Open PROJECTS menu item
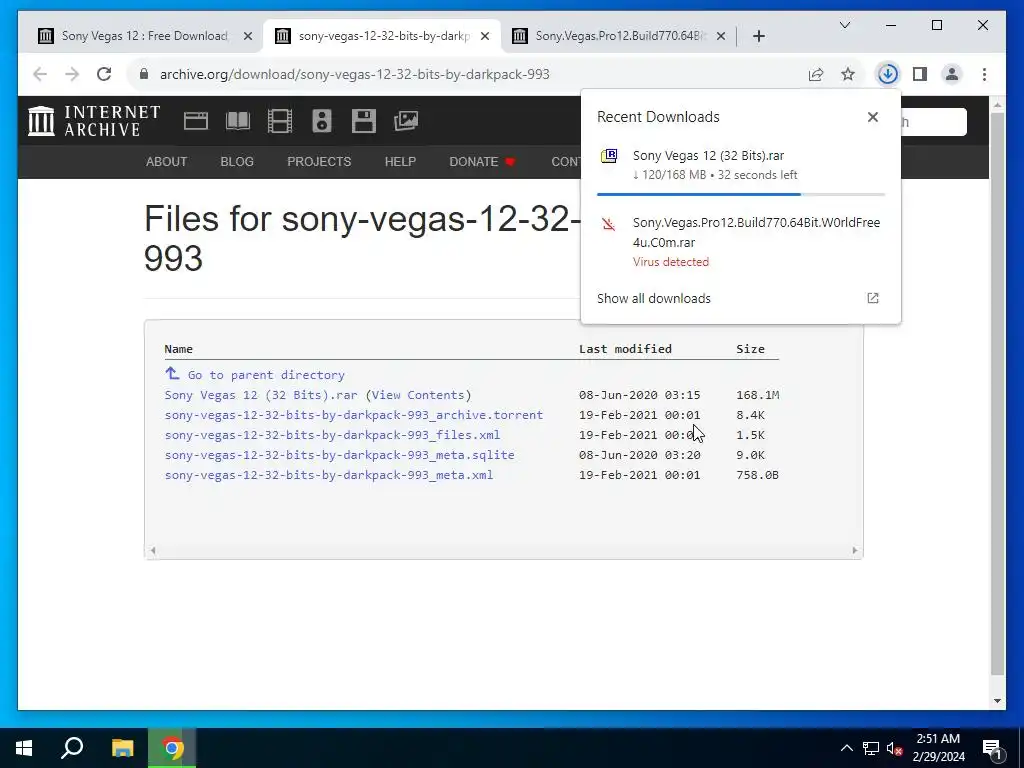Image resolution: width=1024 pixels, height=768 pixels. [x=319, y=161]
